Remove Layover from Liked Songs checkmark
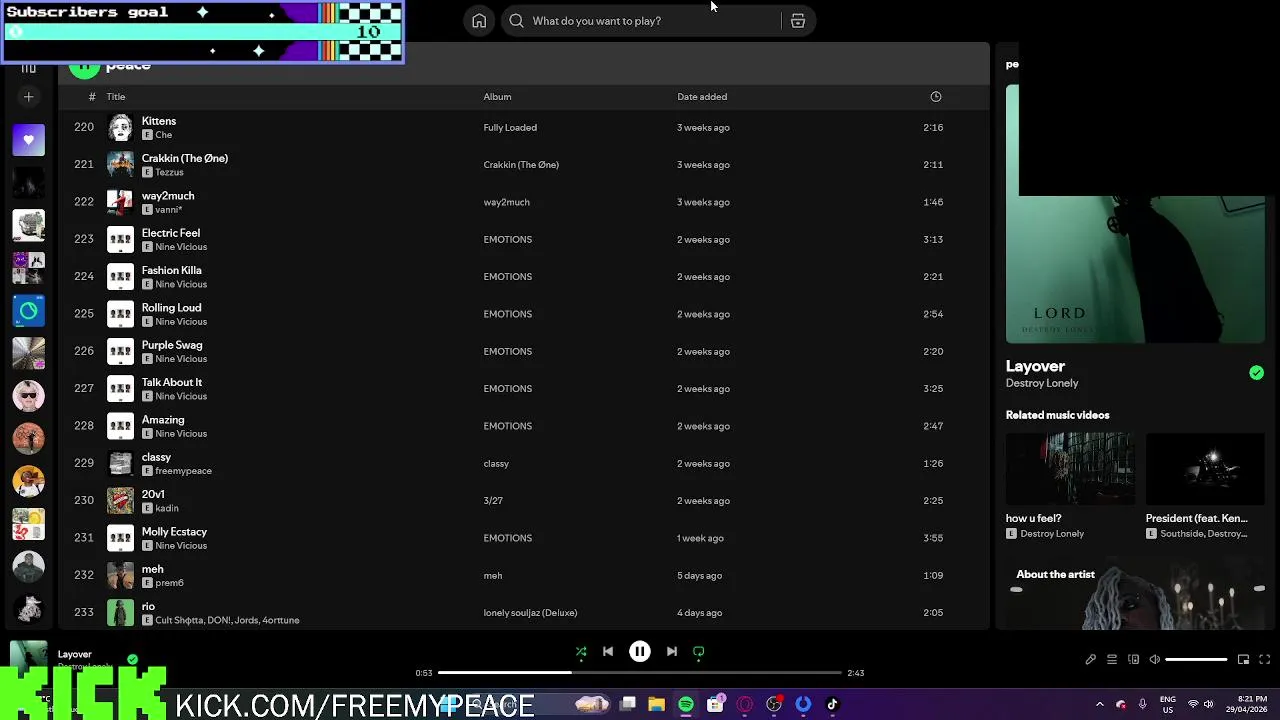Screen dimensions: 1280x720 [1256, 373]
